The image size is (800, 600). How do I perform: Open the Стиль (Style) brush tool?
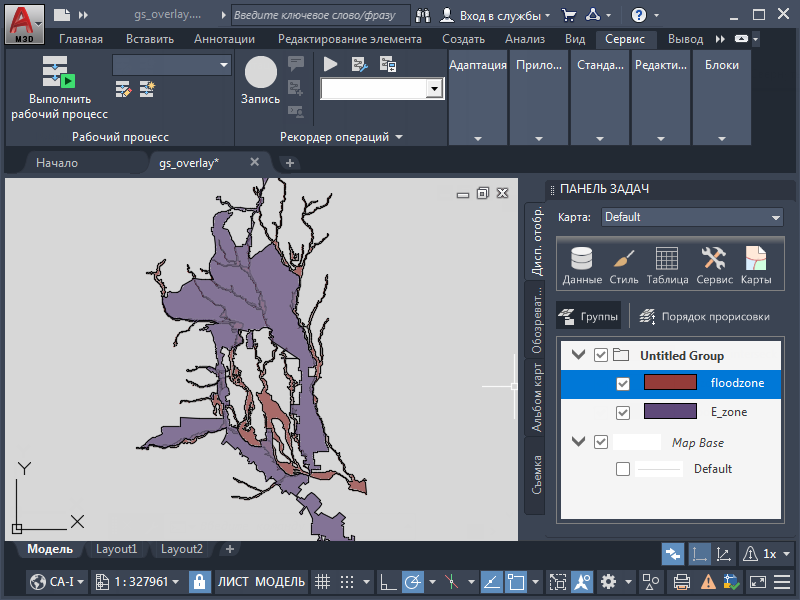pyautogui.click(x=624, y=265)
